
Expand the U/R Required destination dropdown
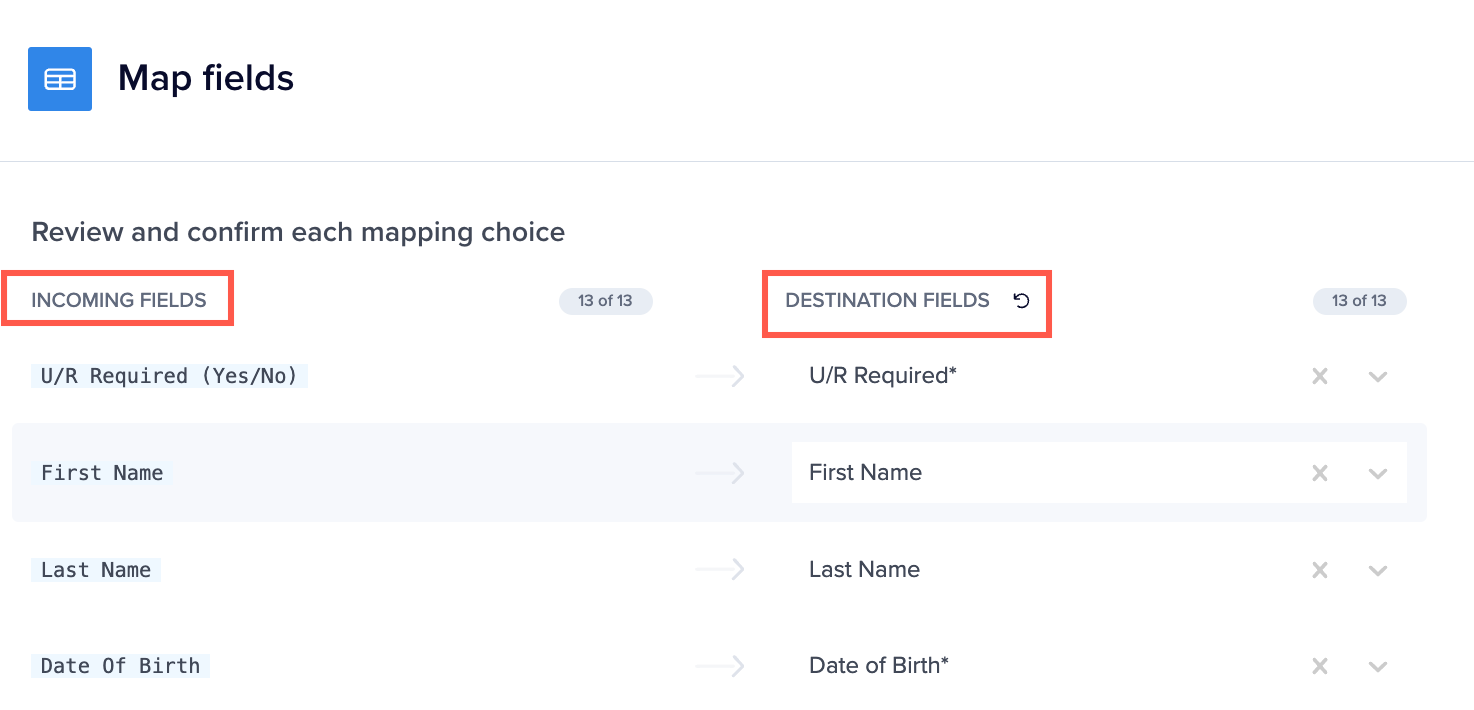tap(1378, 377)
